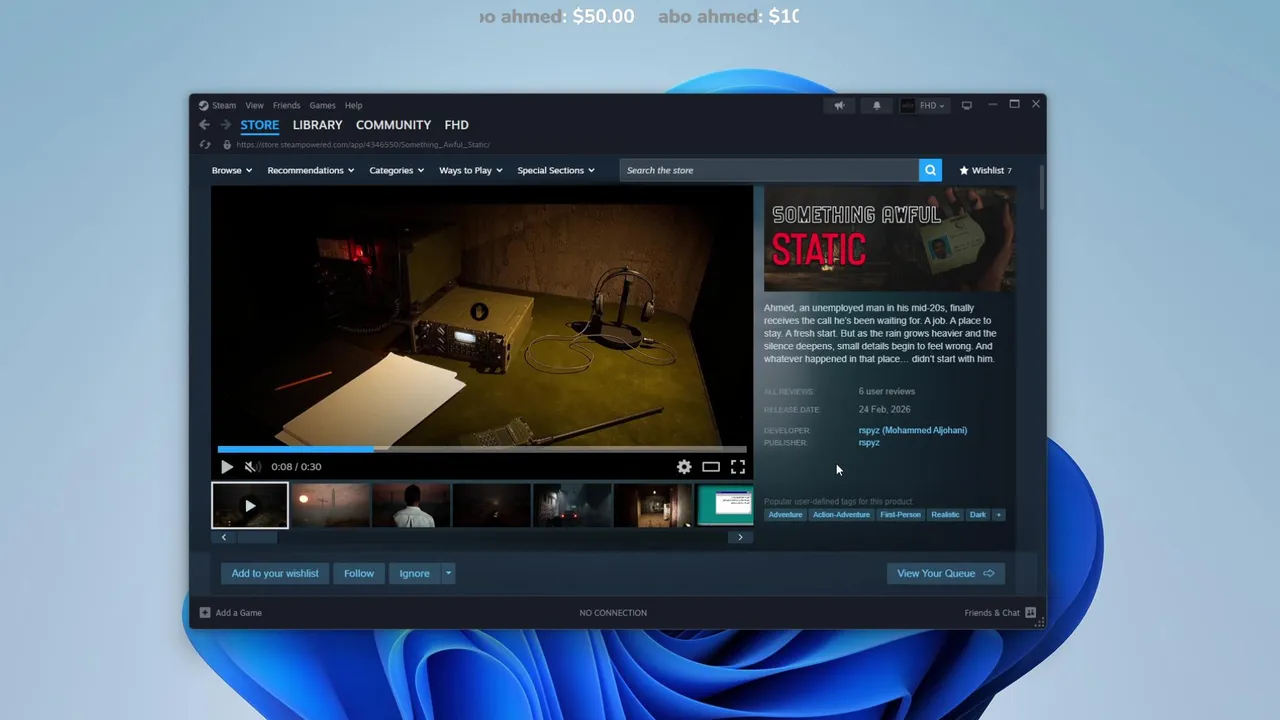The width and height of the screenshot is (1280, 720).
Task: Select the trailer thumbnail with the play icon
Action: pos(250,505)
